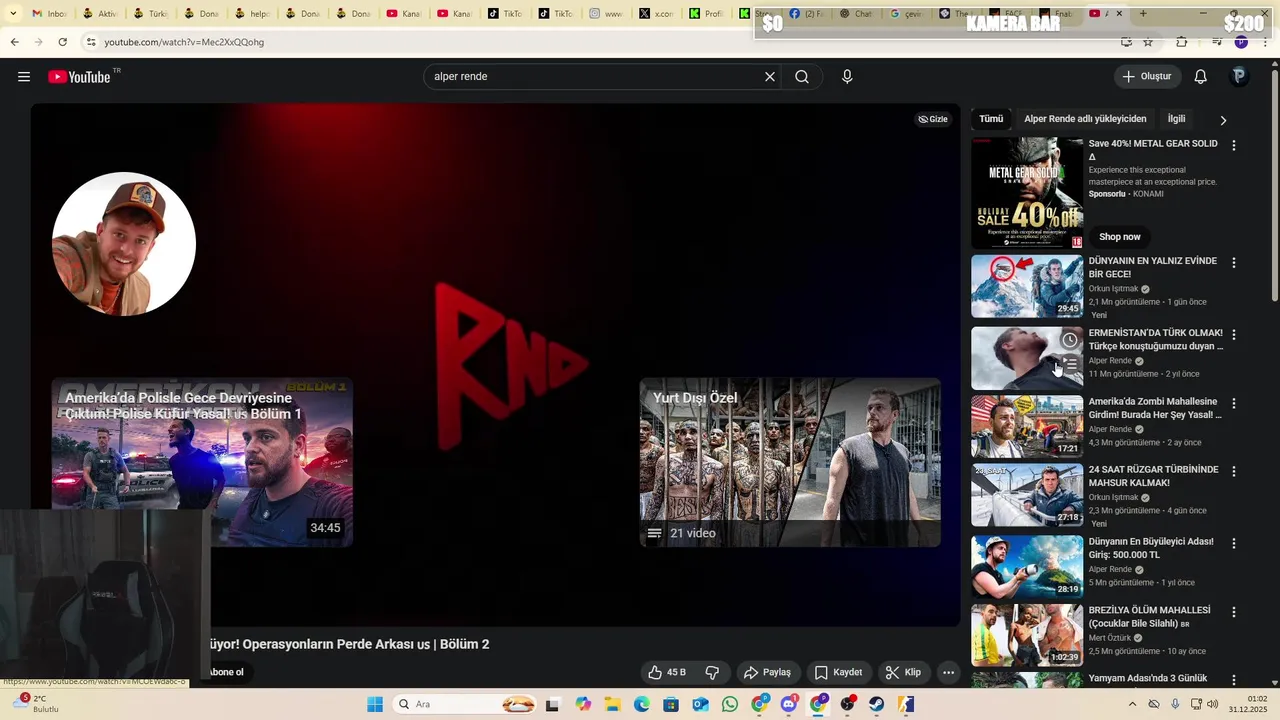The width and height of the screenshot is (1280, 720).
Task: Open the Metal Gear Solid ad thumbnail
Action: tap(1027, 193)
